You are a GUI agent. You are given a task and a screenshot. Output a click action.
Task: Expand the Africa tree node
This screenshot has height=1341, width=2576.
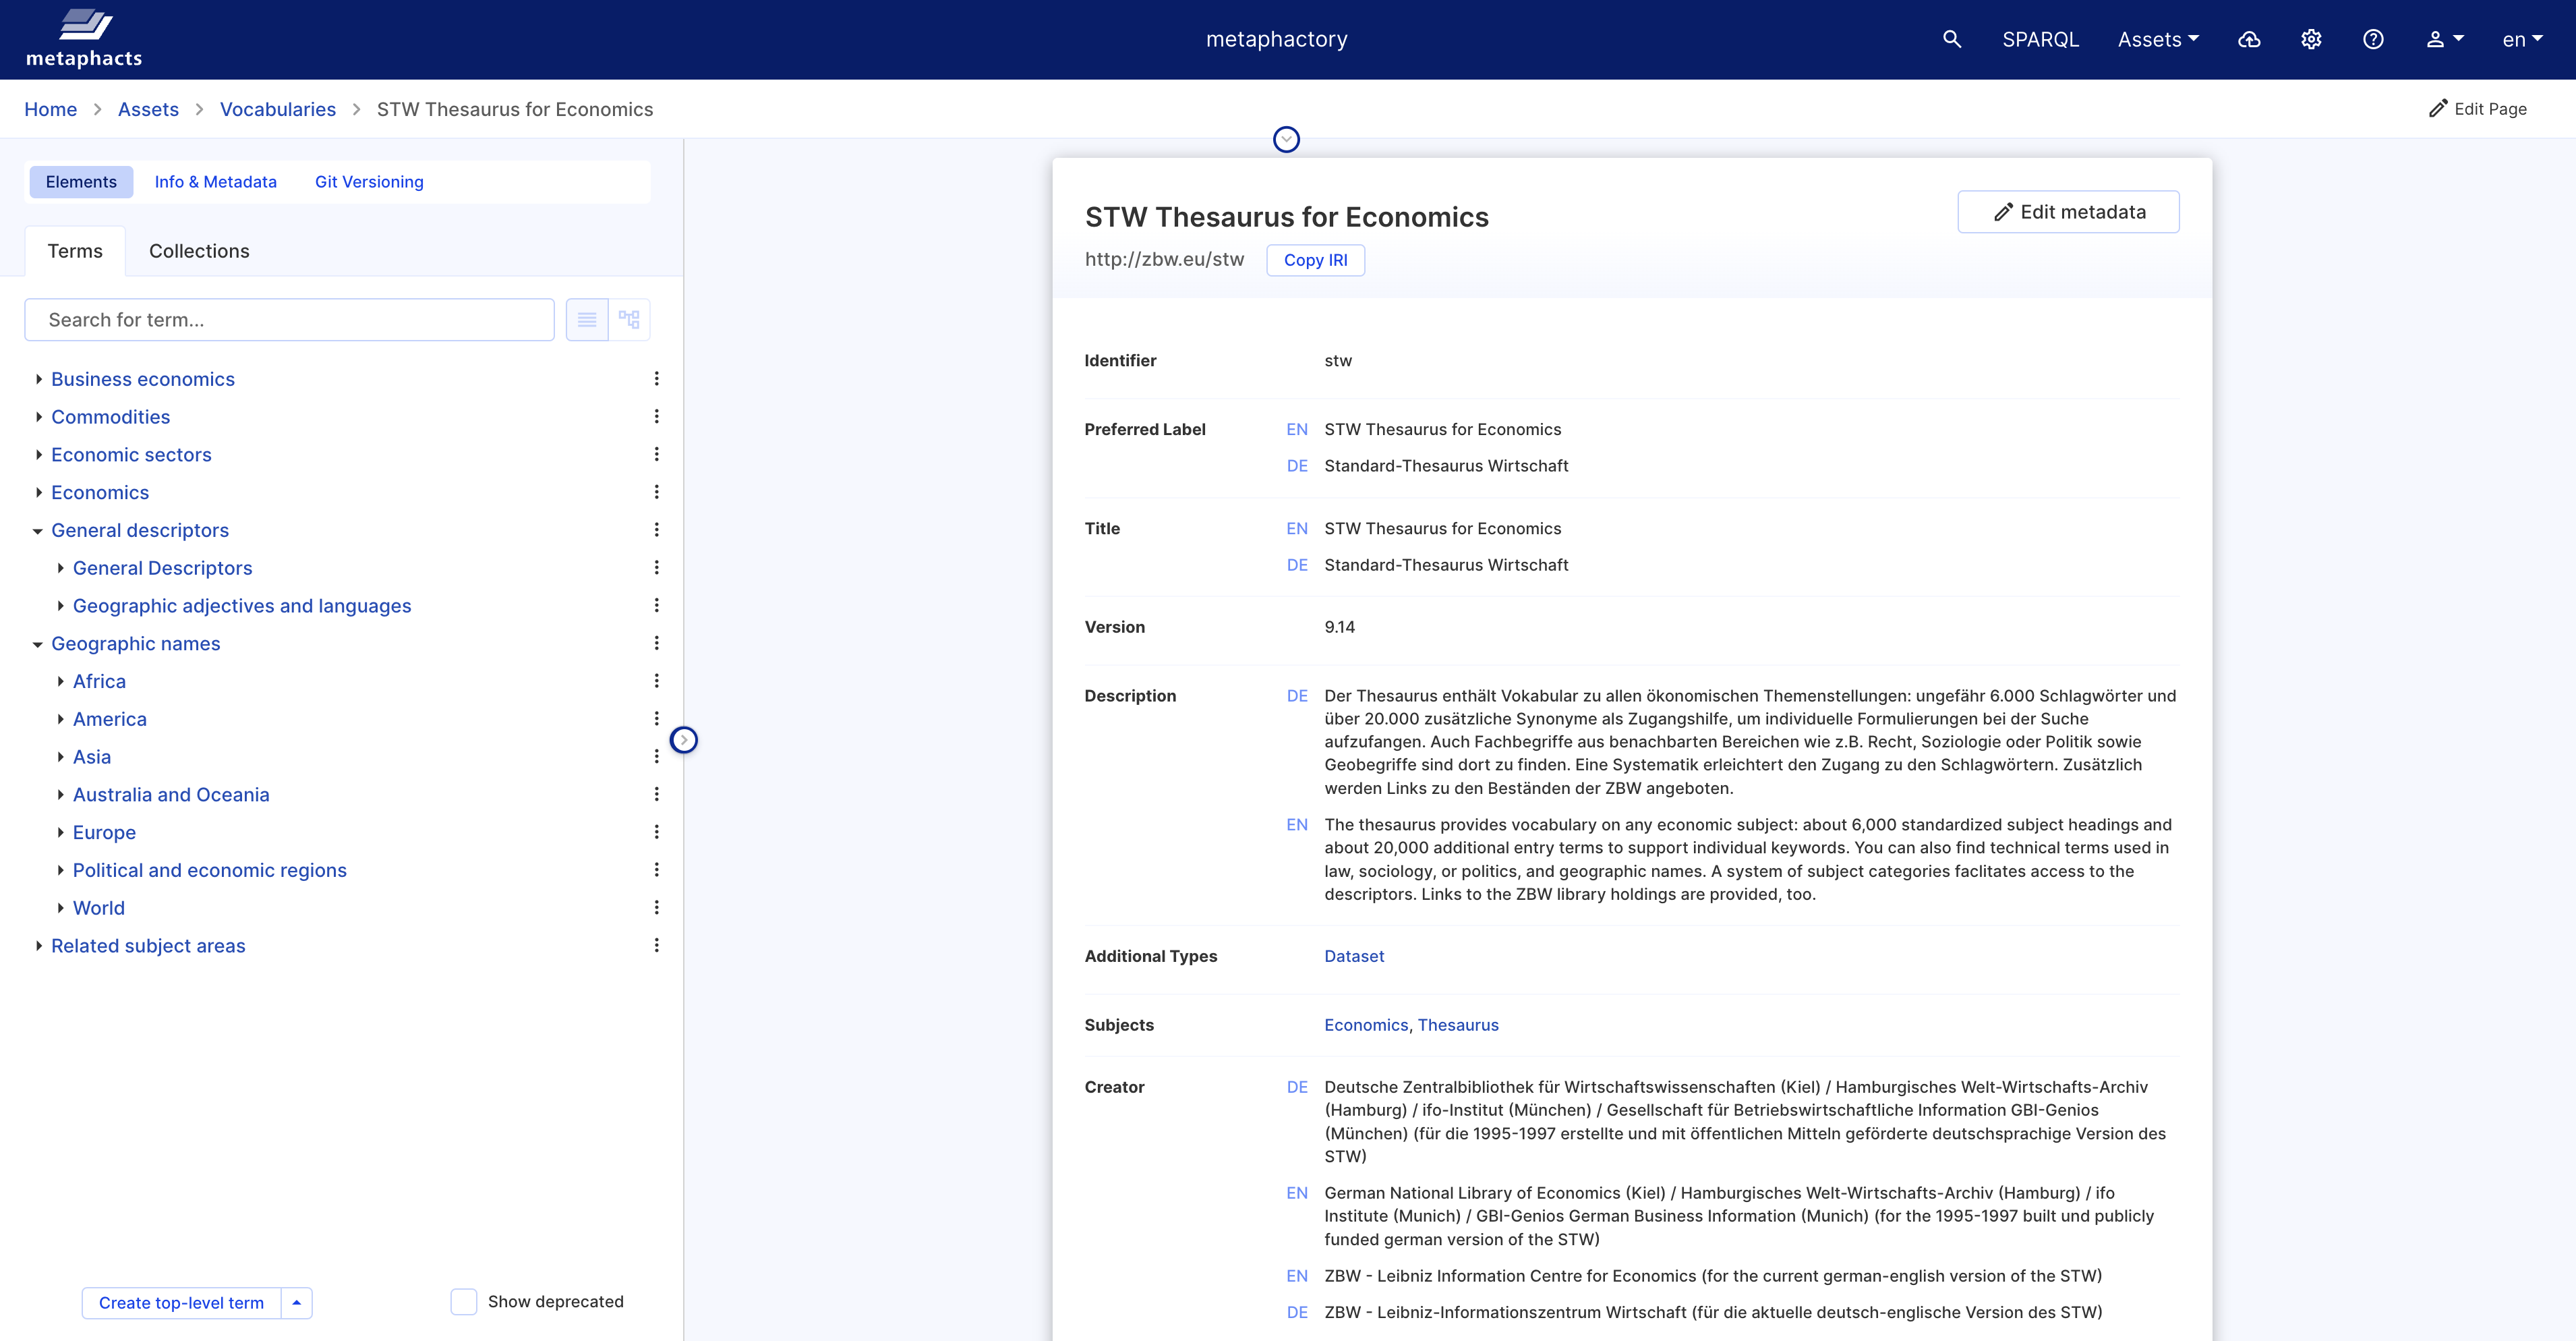pos(60,681)
